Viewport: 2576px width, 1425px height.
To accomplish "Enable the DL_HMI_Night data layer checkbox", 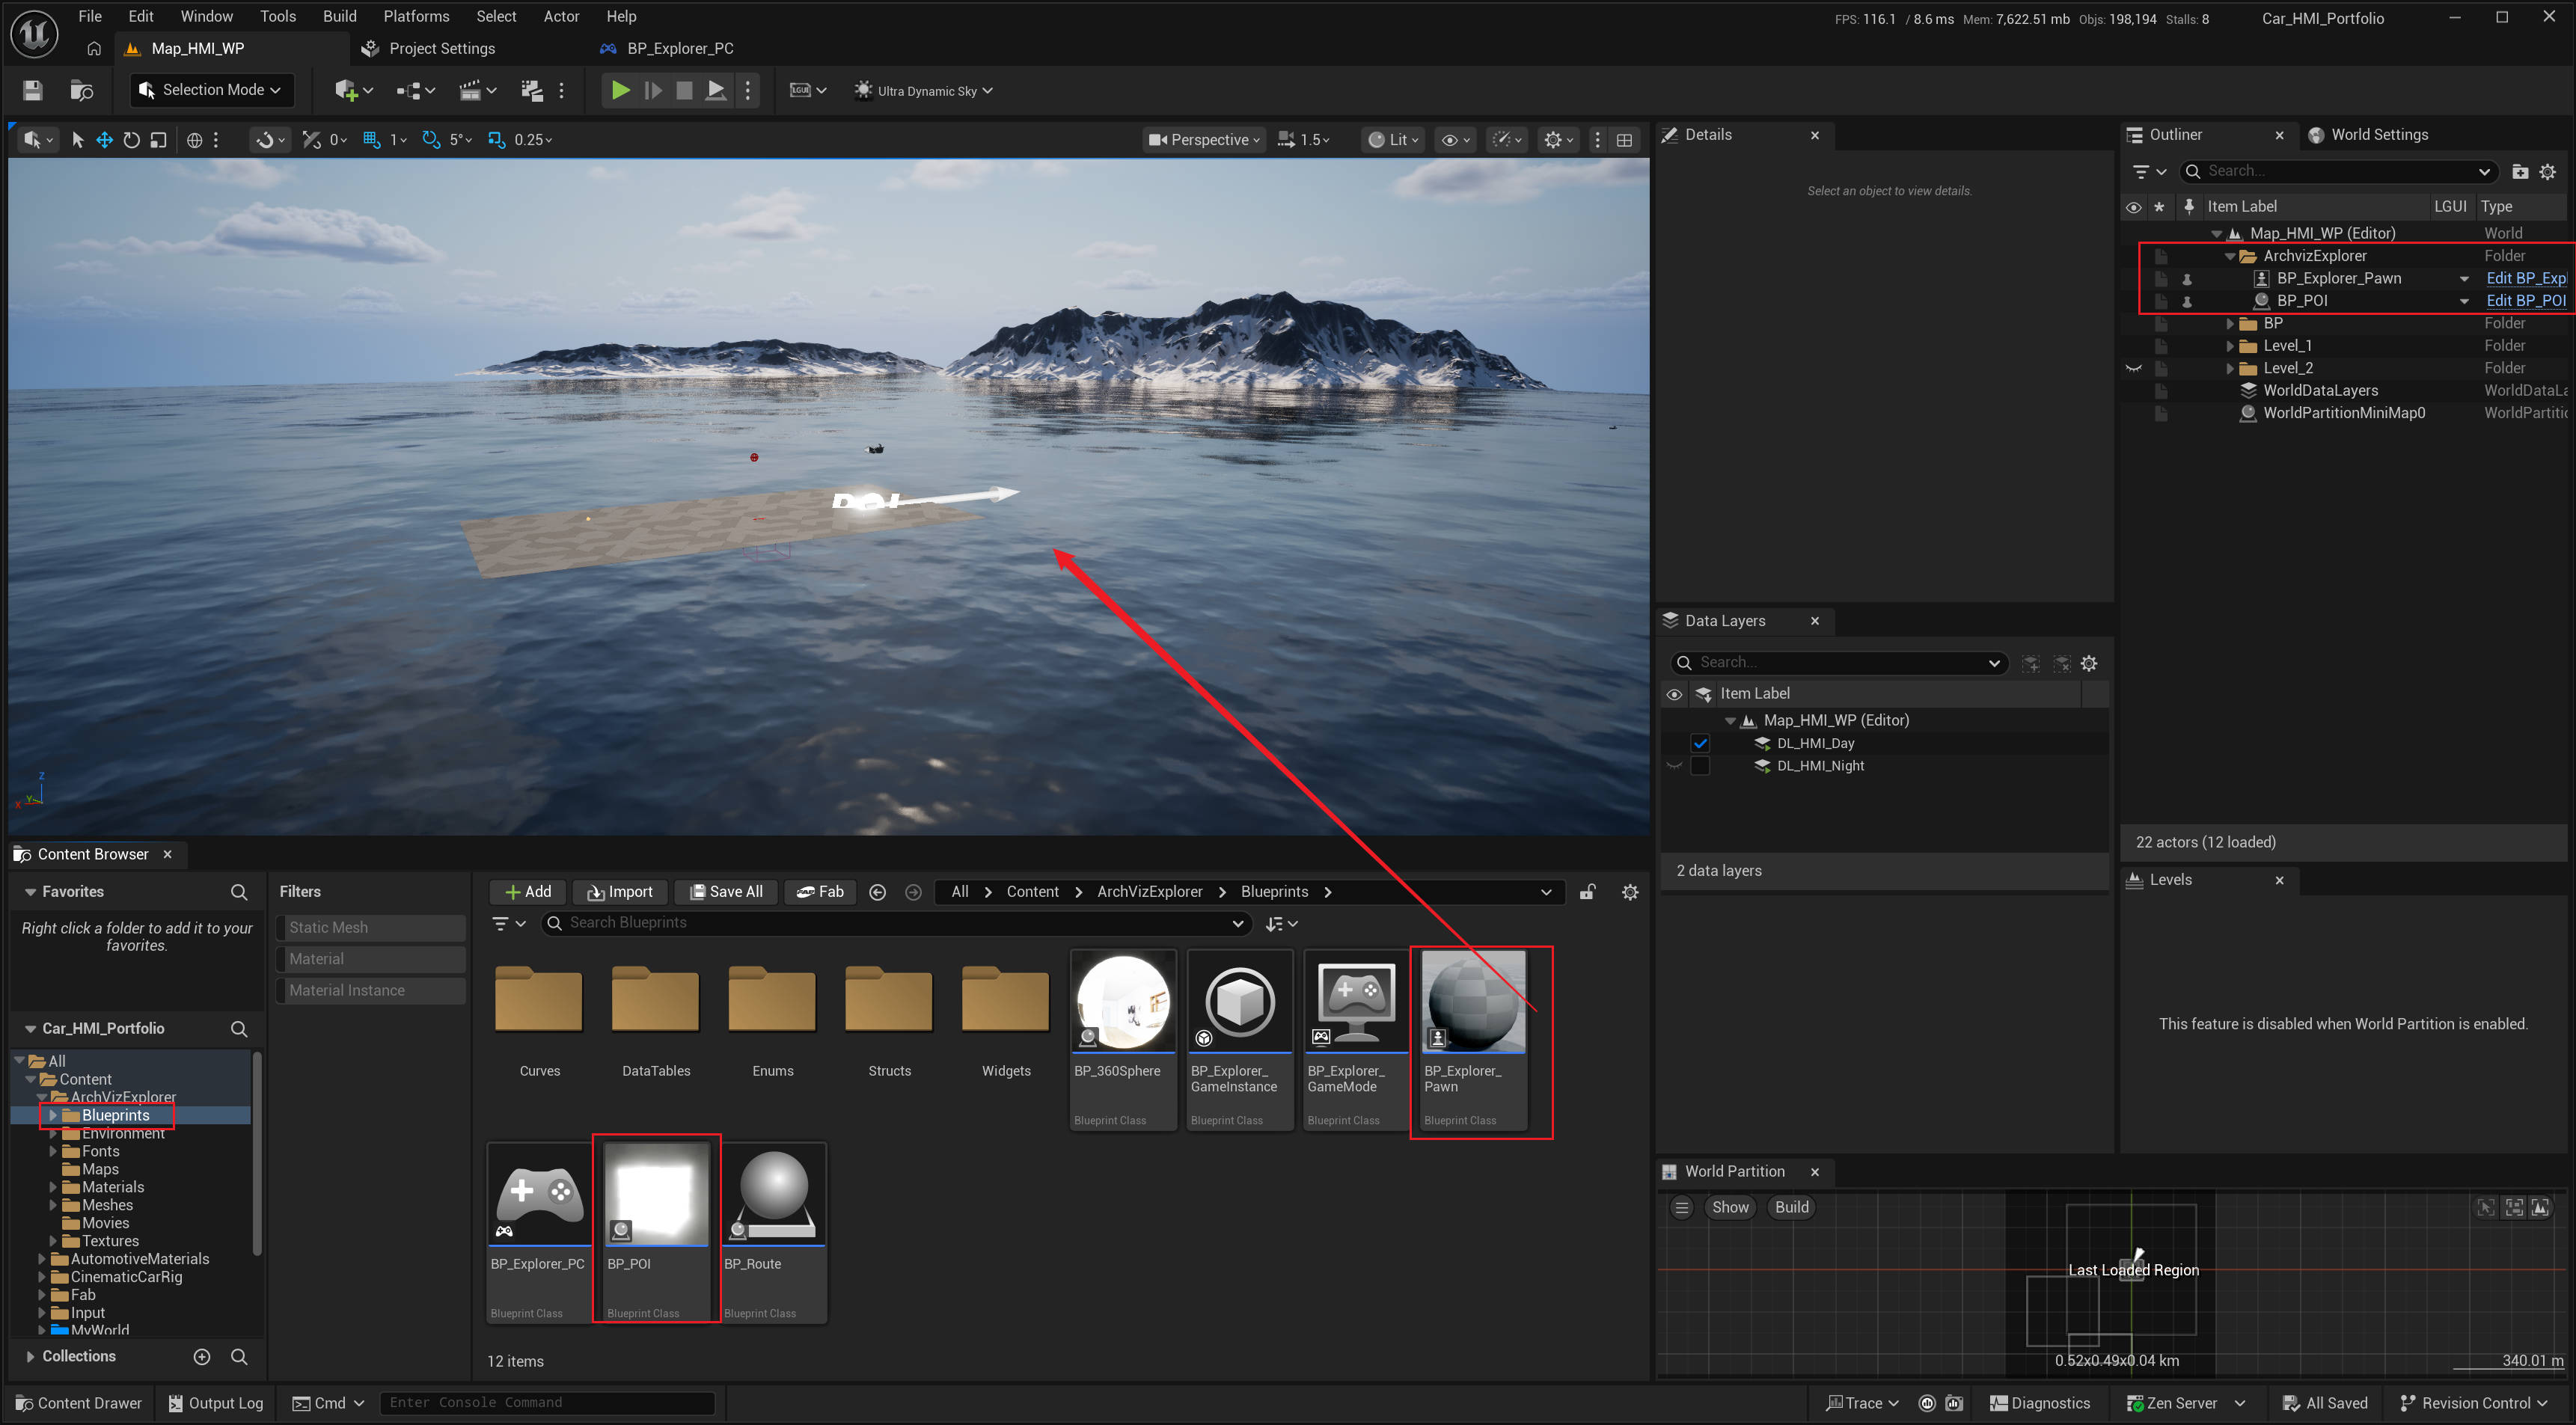I will (x=1700, y=766).
